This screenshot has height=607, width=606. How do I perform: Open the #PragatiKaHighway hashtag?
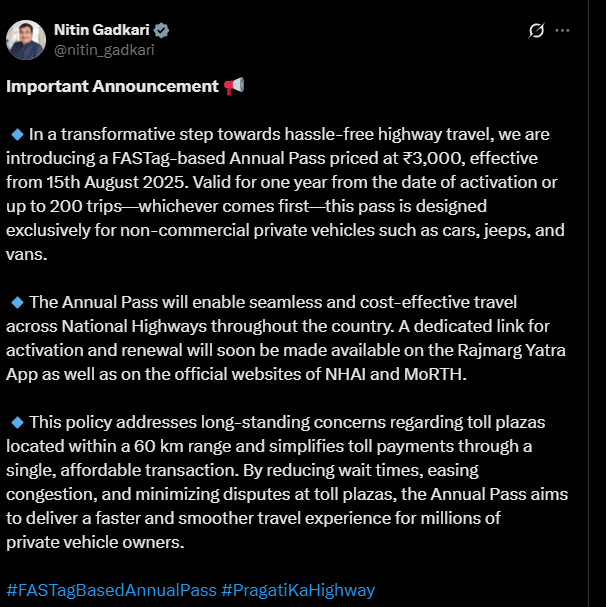(298, 590)
